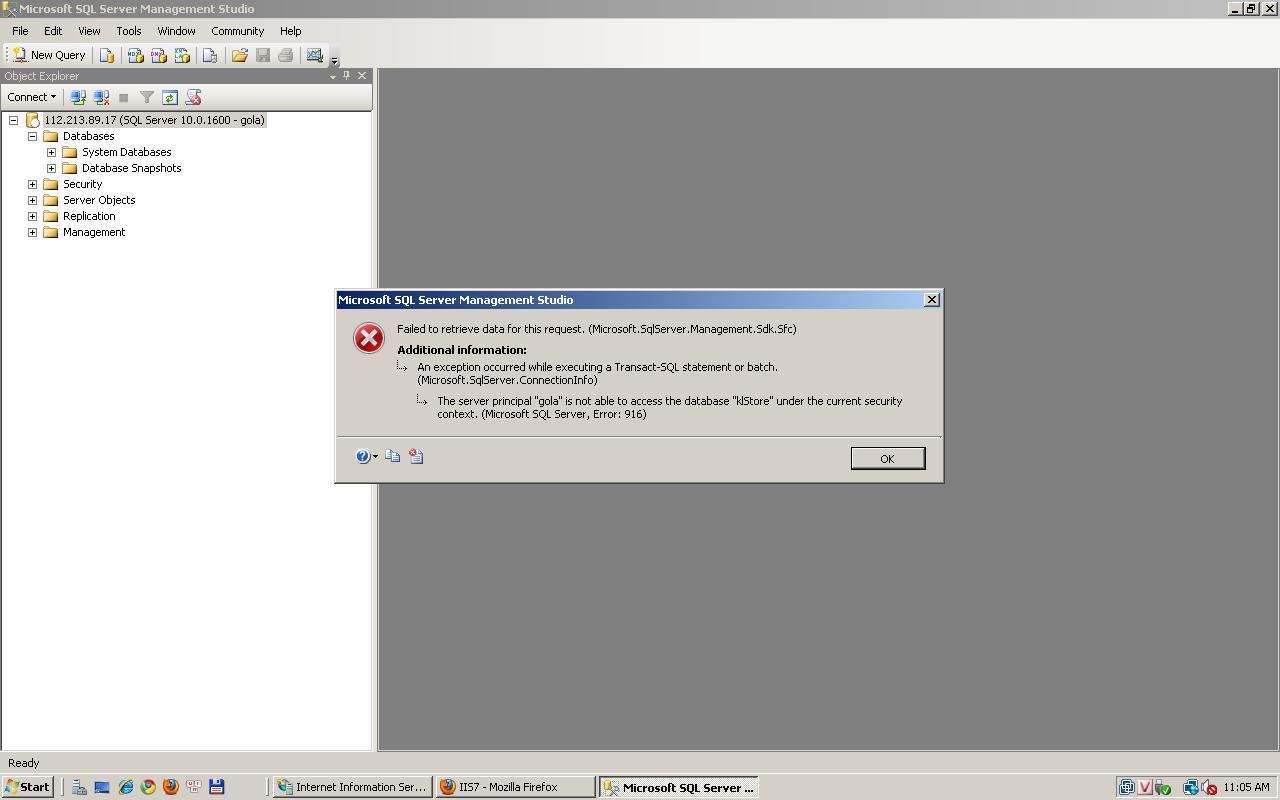
Task: Click Copy message text icon in dialog
Action: (x=393, y=456)
